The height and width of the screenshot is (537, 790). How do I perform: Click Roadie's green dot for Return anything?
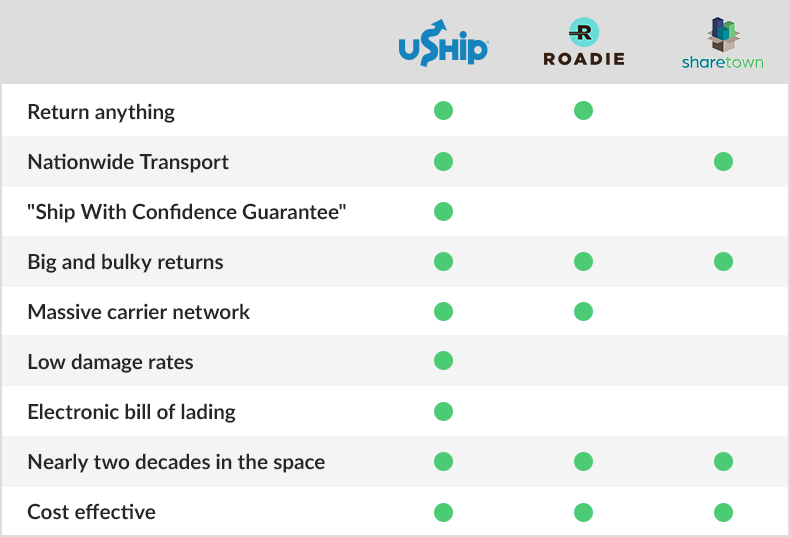pos(583,111)
